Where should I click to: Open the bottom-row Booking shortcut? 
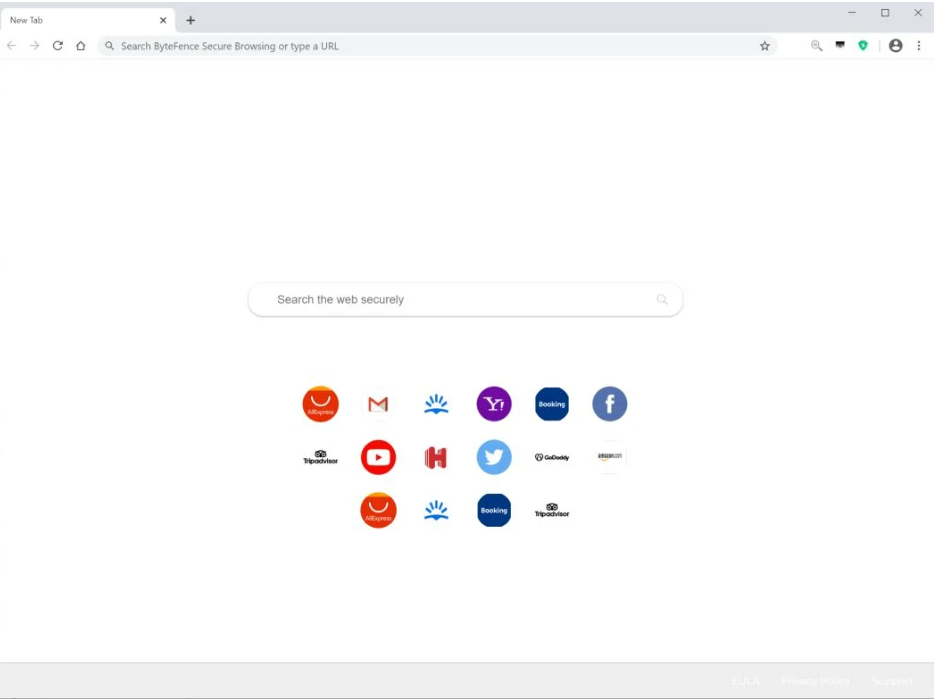pos(494,510)
